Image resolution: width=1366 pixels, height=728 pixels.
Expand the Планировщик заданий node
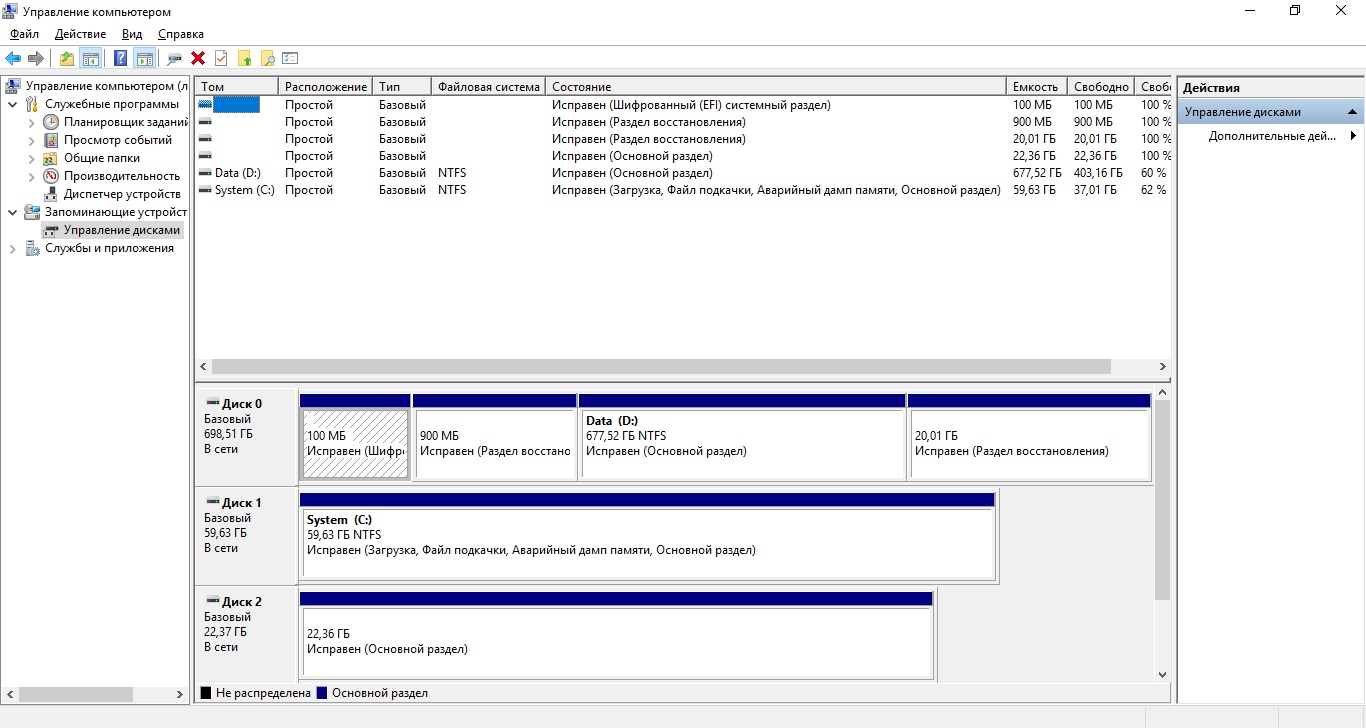32,122
